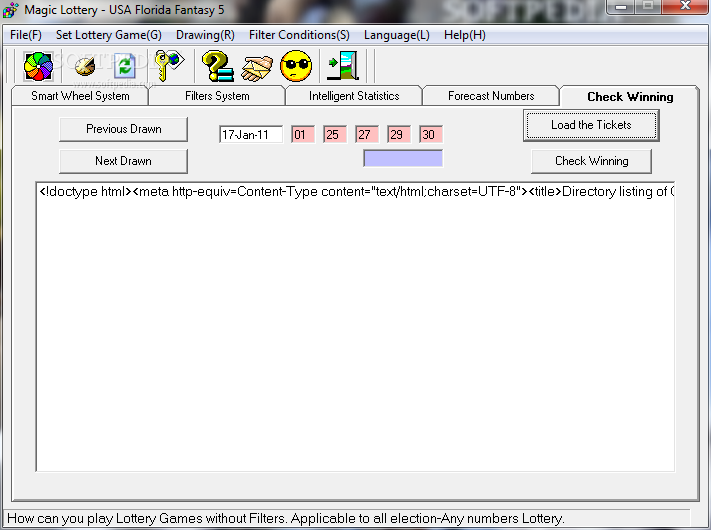Click the drawn number 27 box
Image resolution: width=711 pixels, height=530 pixels.
pos(367,134)
